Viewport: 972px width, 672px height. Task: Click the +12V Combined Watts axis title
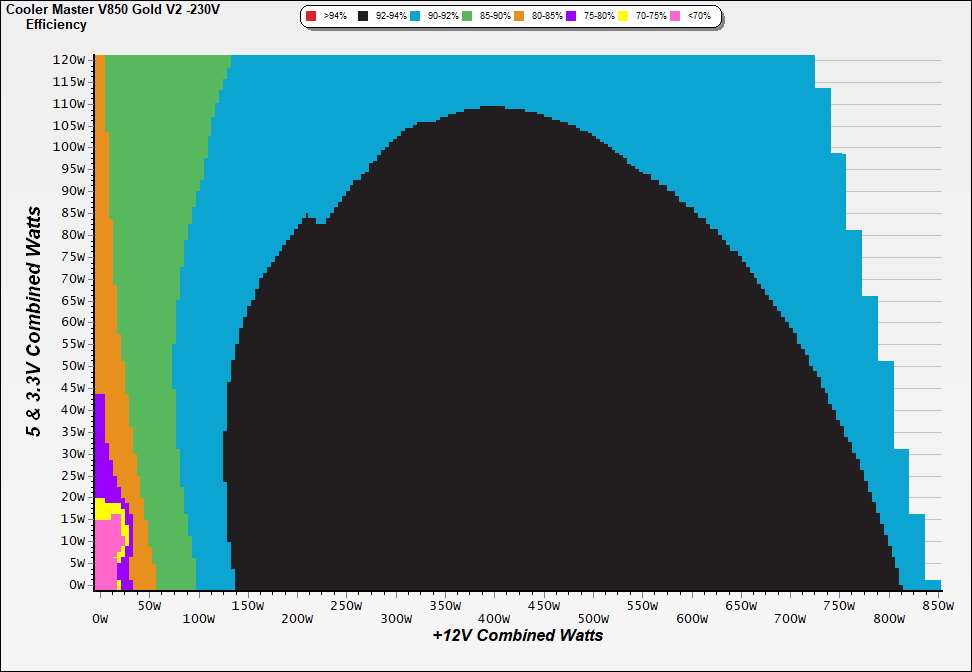tap(518, 635)
